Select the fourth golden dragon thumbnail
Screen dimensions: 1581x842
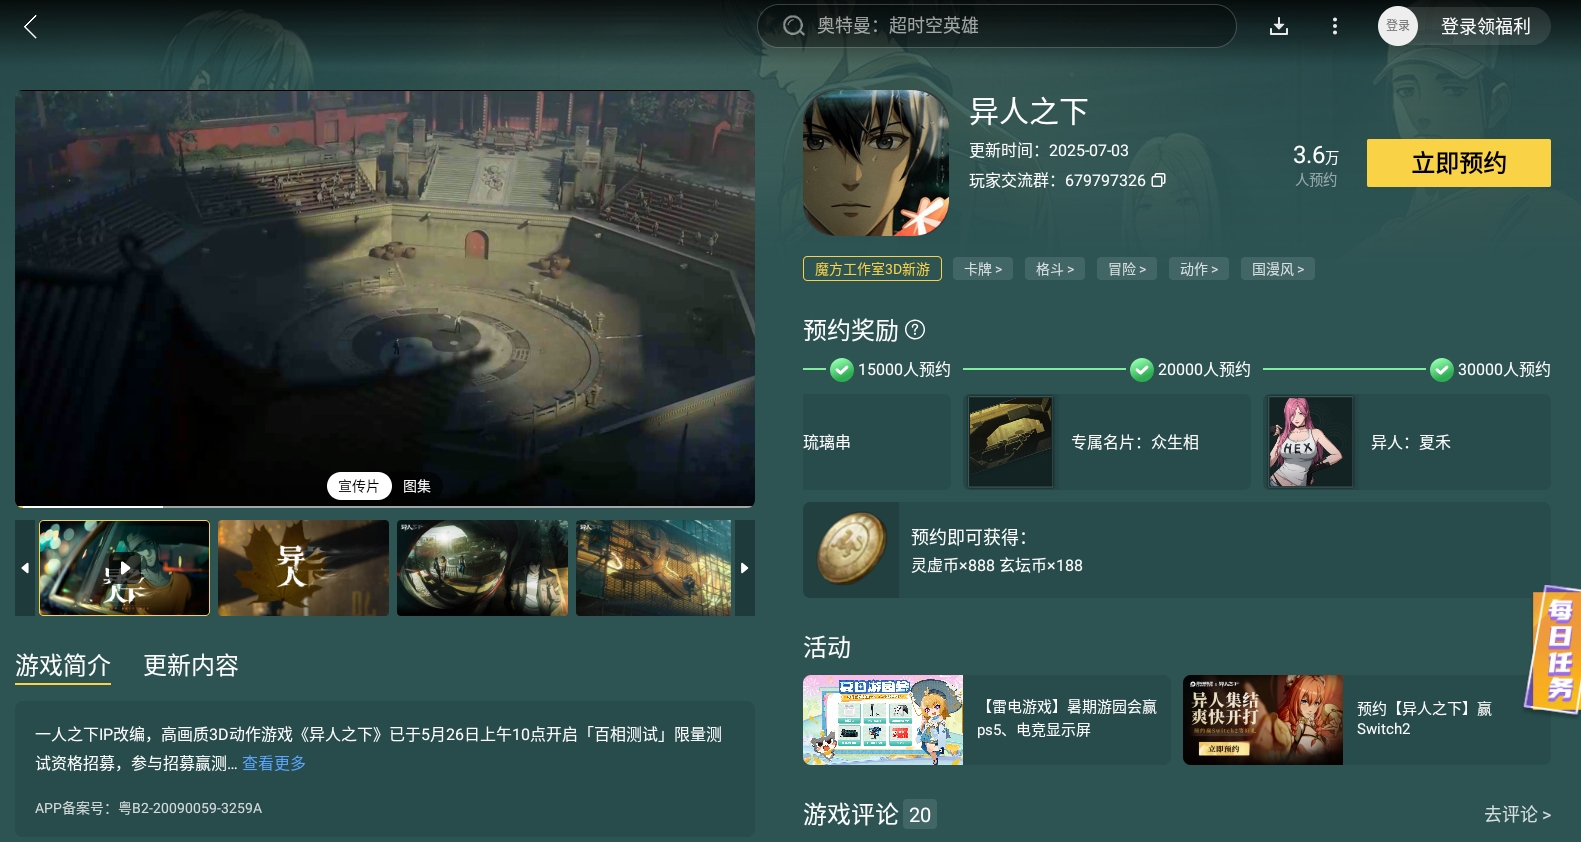pyautogui.click(x=654, y=568)
